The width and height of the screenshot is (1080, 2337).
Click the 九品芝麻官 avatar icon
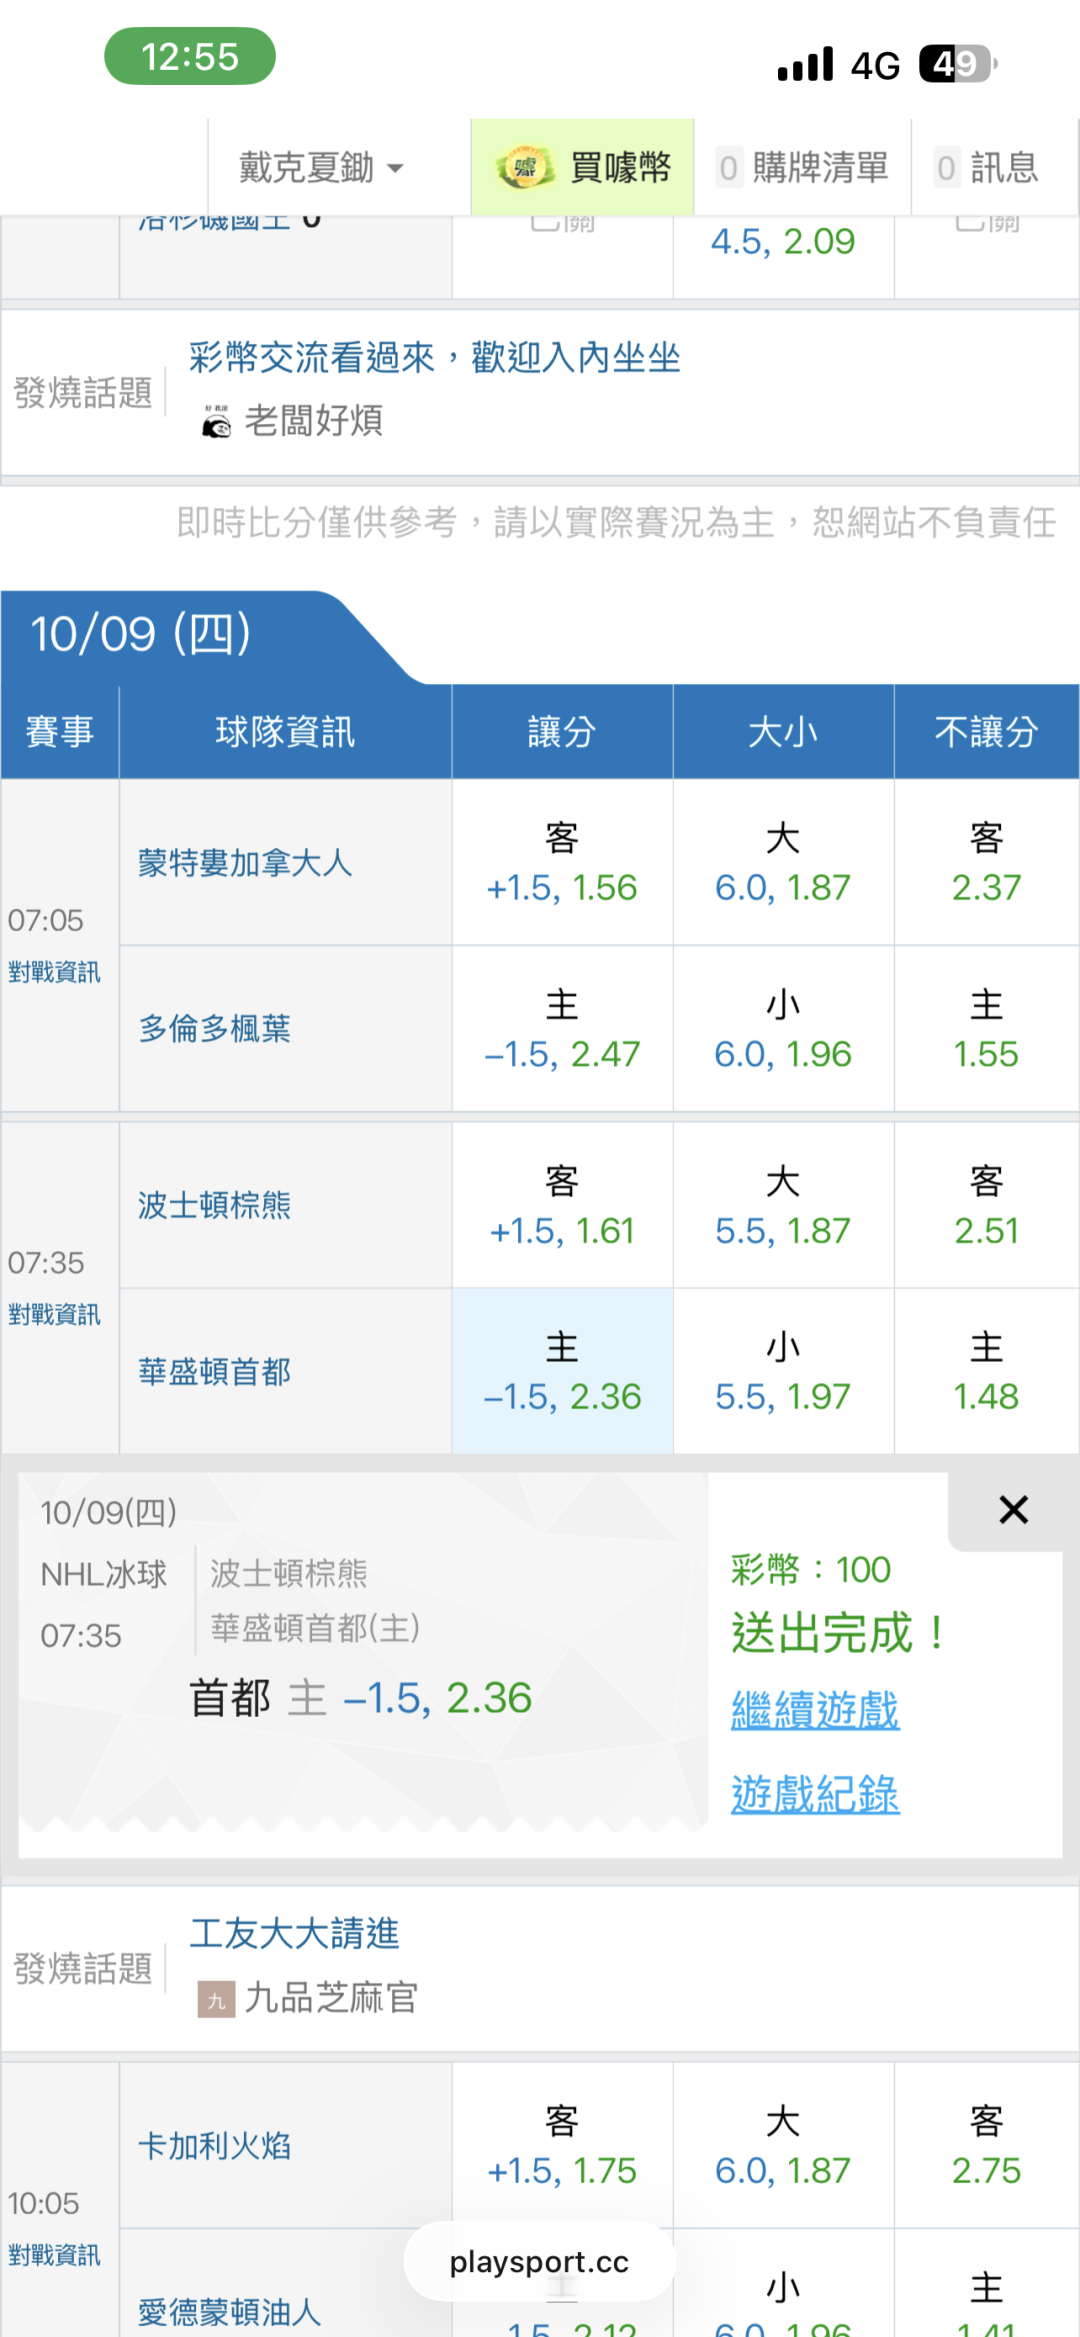click(x=216, y=1998)
